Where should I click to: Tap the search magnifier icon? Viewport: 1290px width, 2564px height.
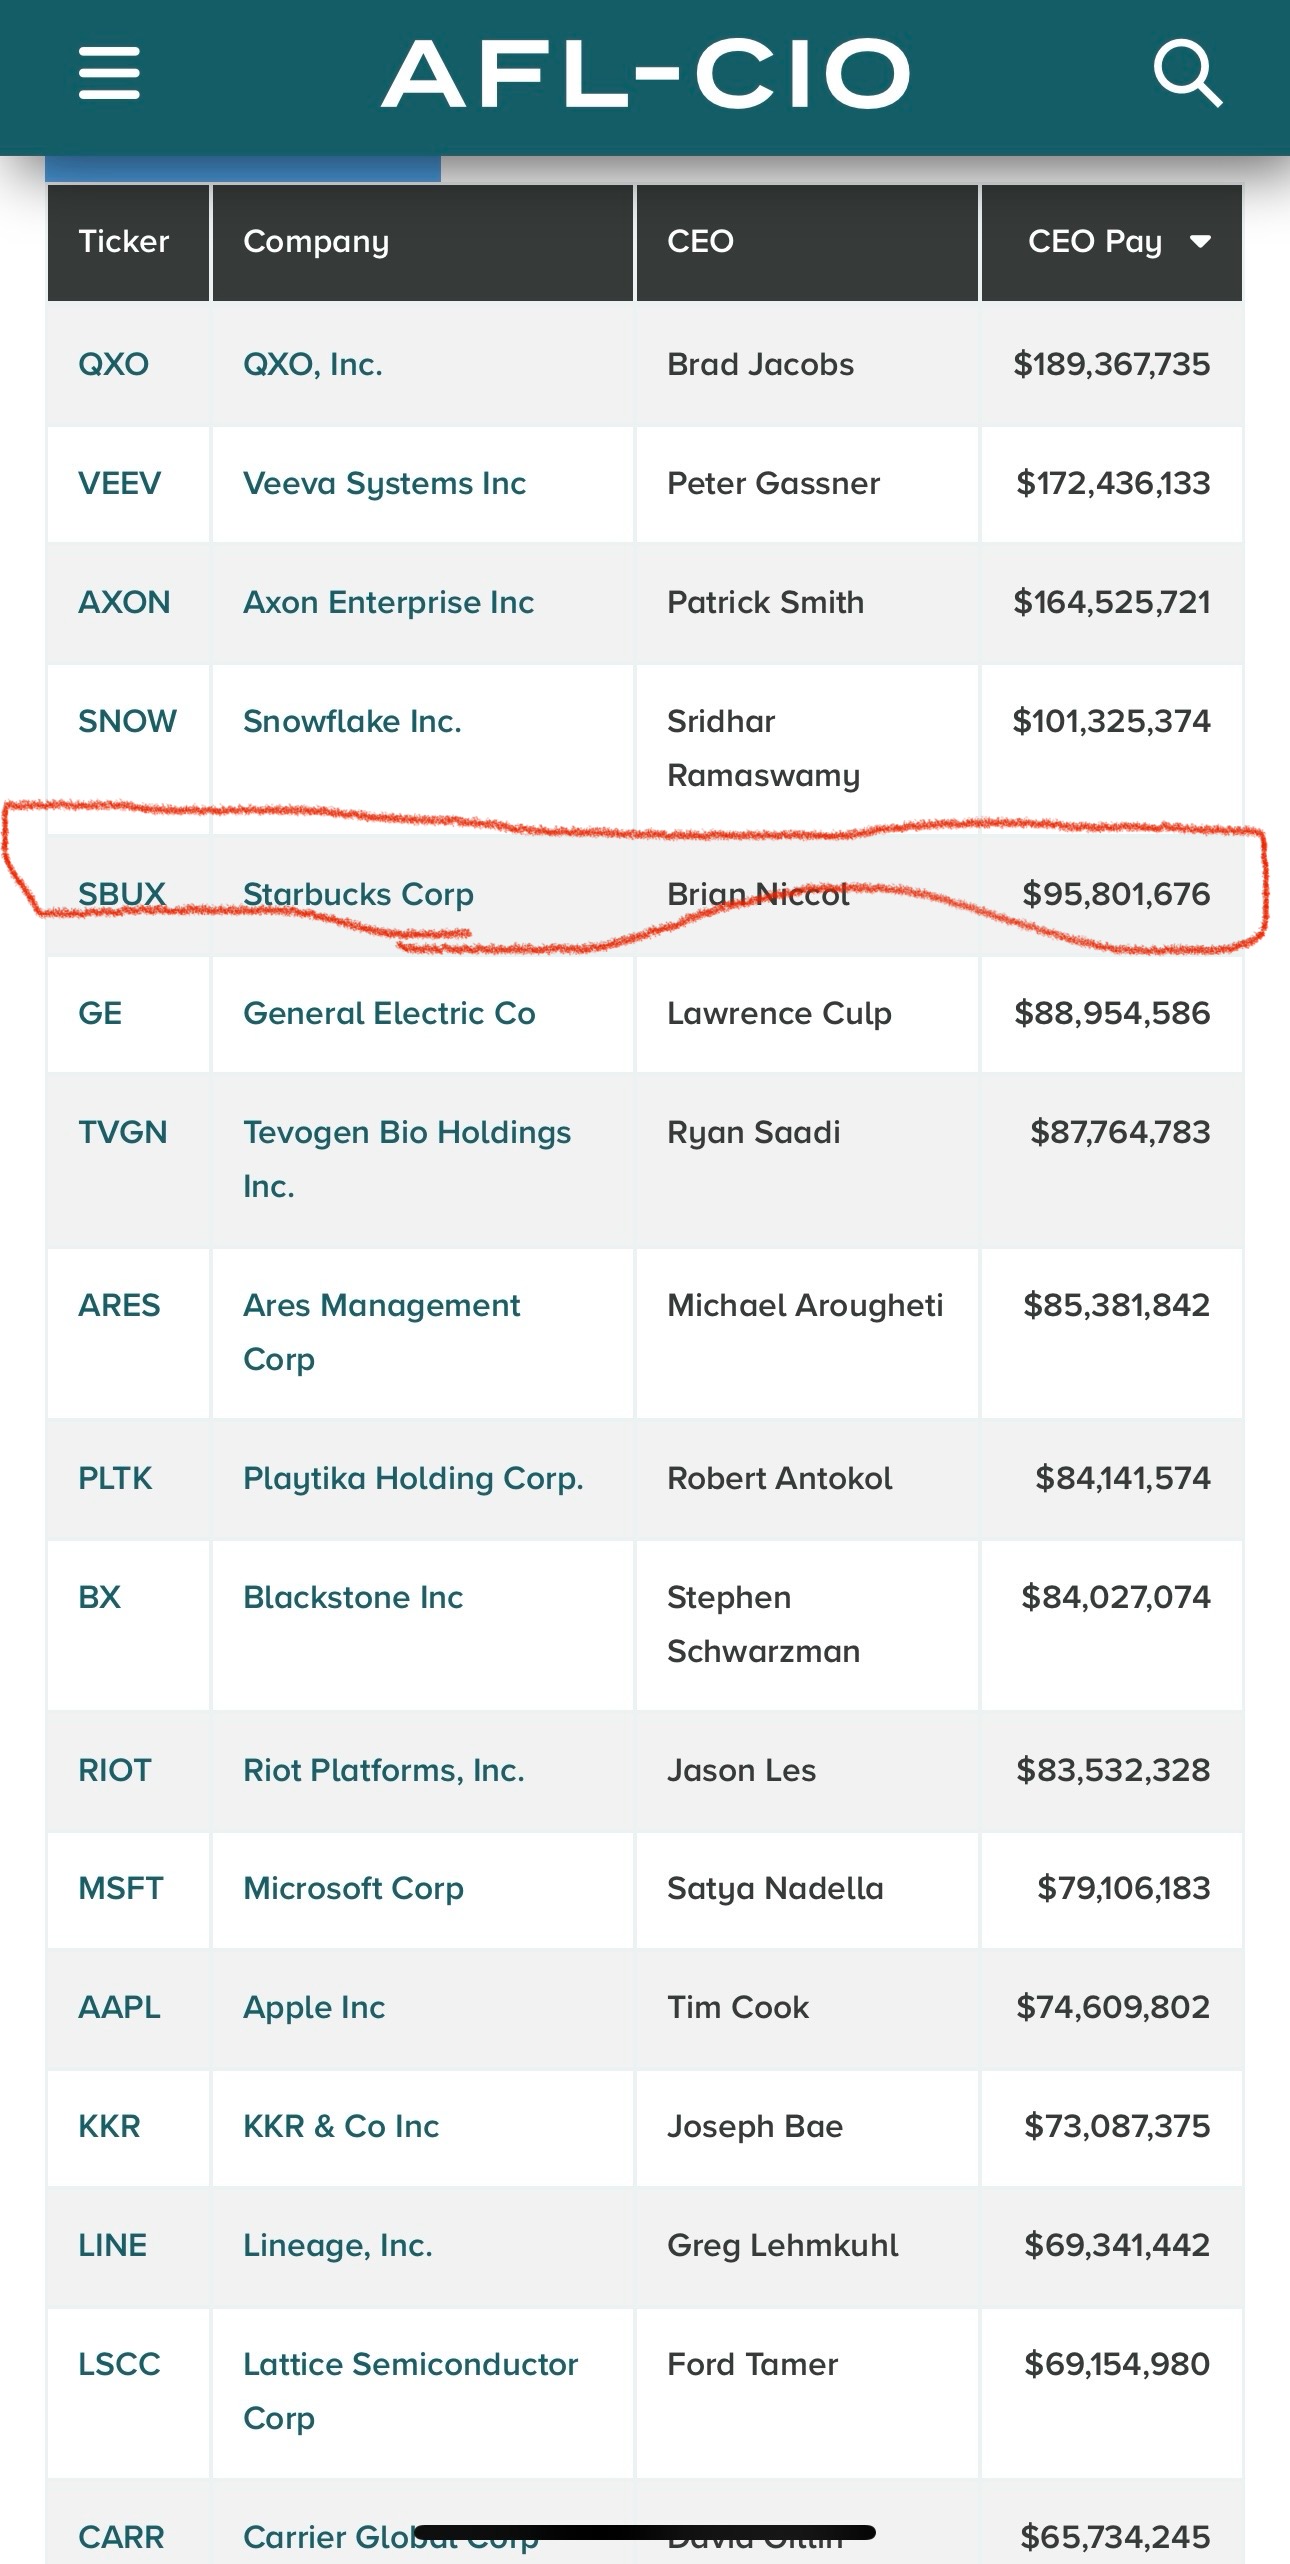(x=1187, y=73)
